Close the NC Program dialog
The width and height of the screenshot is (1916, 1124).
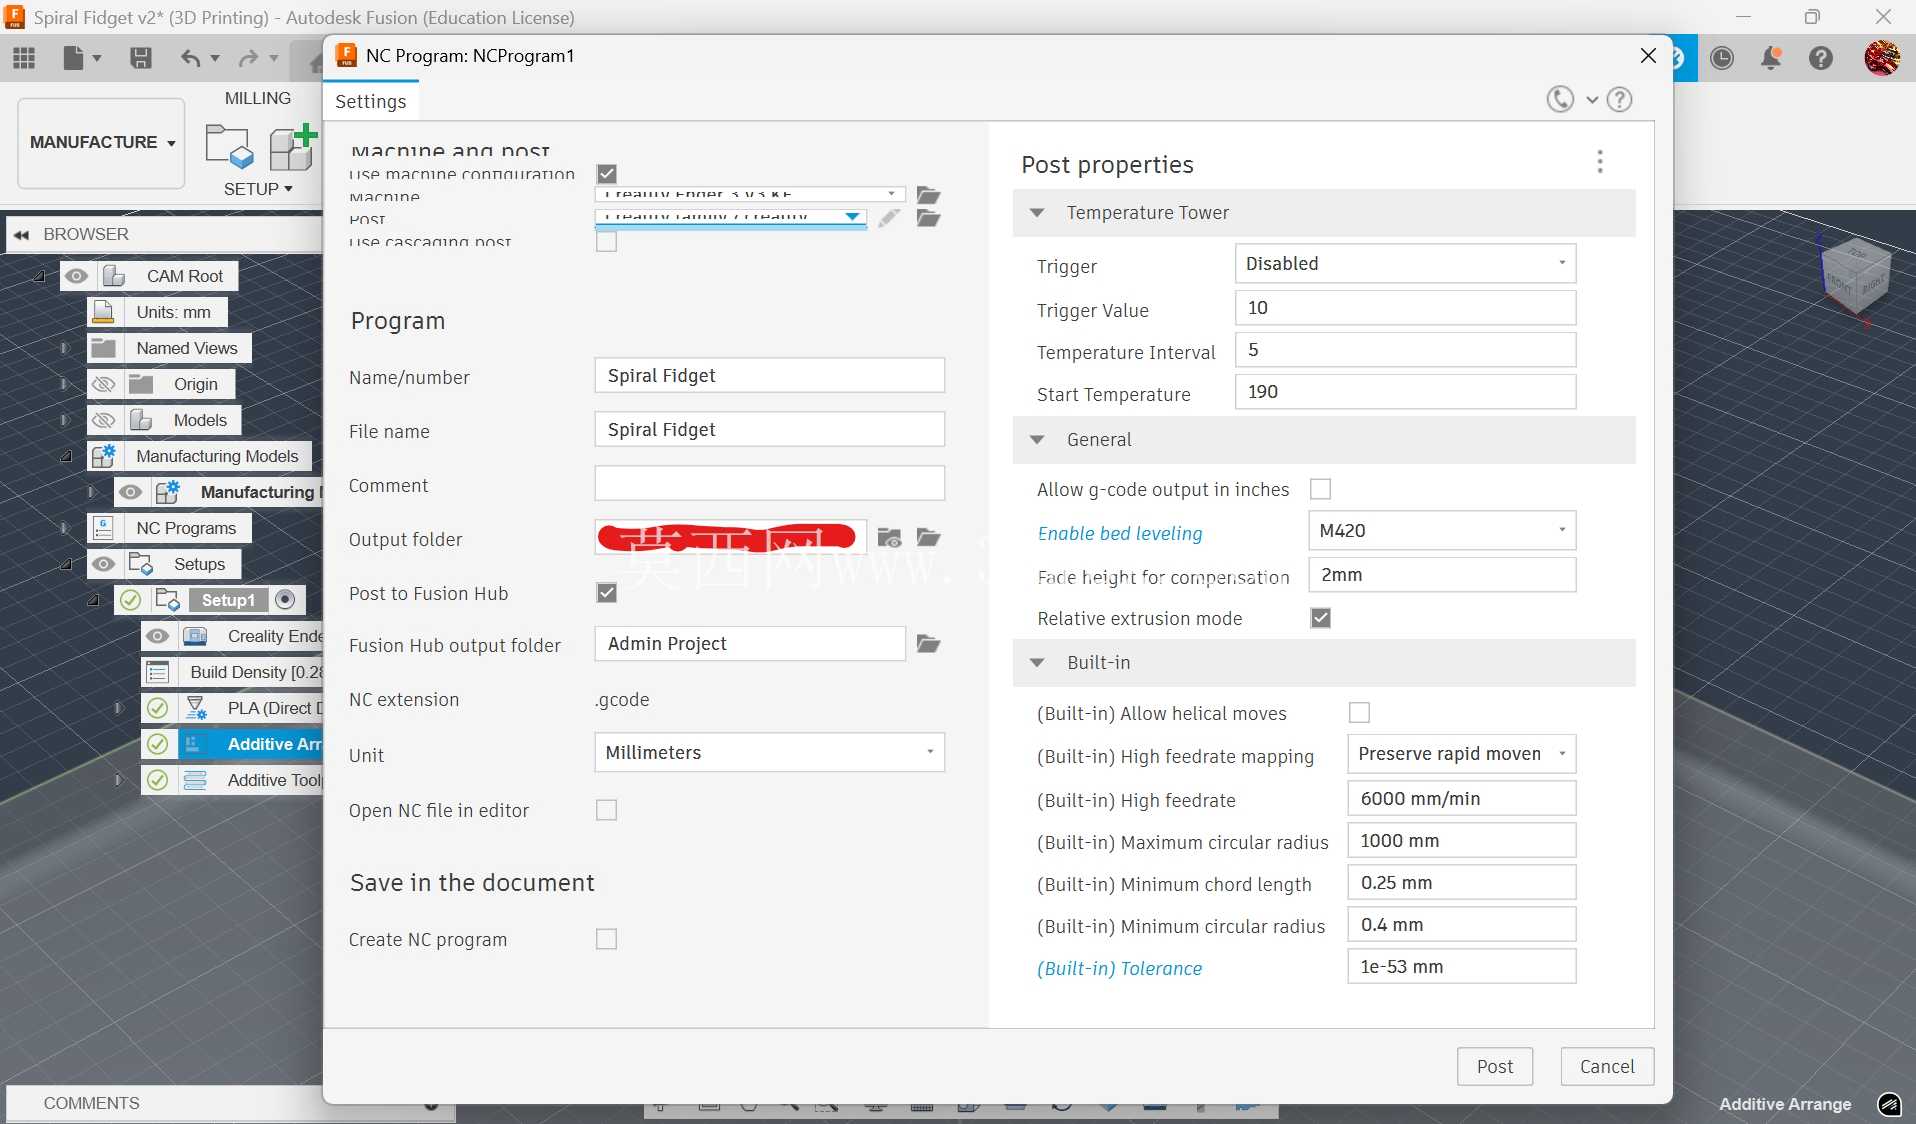point(1648,56)
